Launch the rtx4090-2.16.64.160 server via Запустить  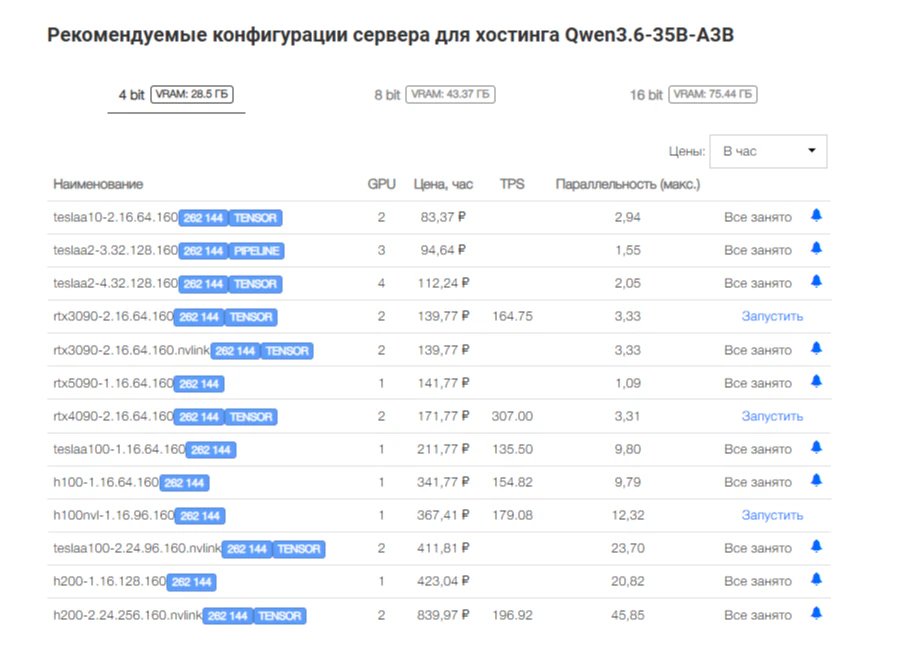772,416
